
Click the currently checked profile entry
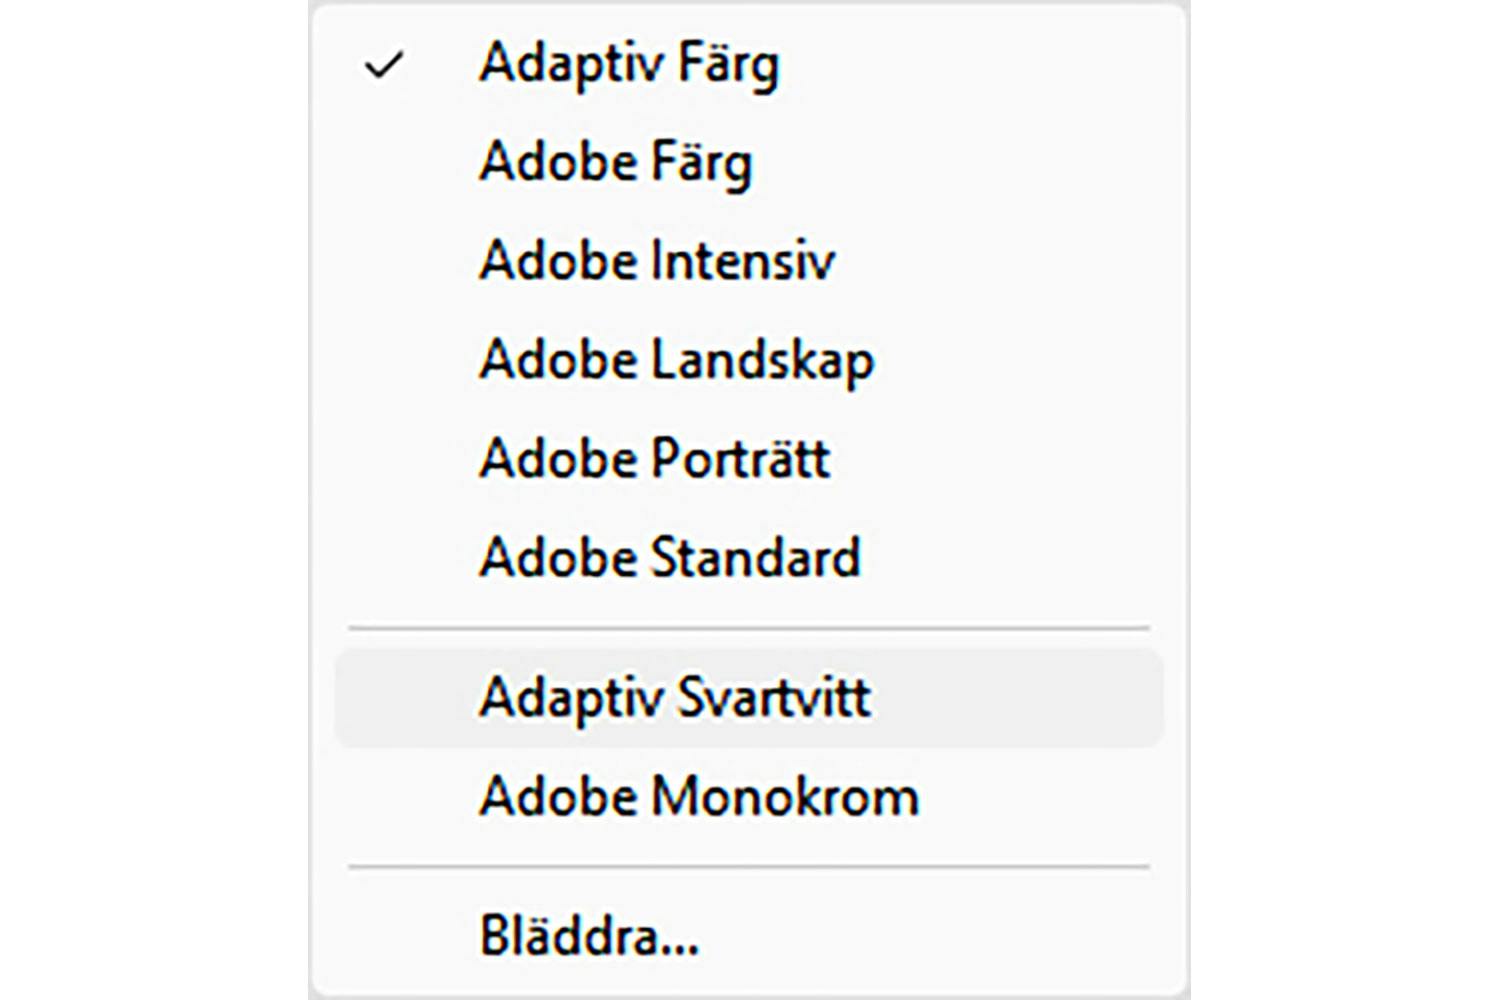pyautogui.click(x=628, y=64)
